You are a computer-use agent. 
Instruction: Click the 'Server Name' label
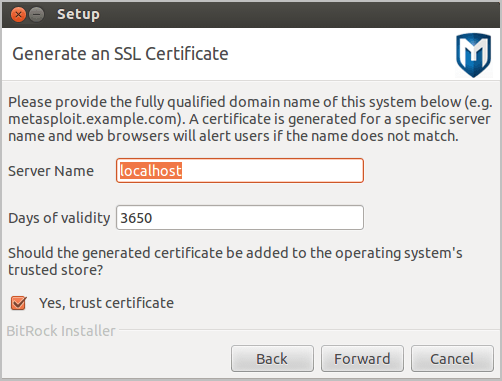tap(51, 171)
